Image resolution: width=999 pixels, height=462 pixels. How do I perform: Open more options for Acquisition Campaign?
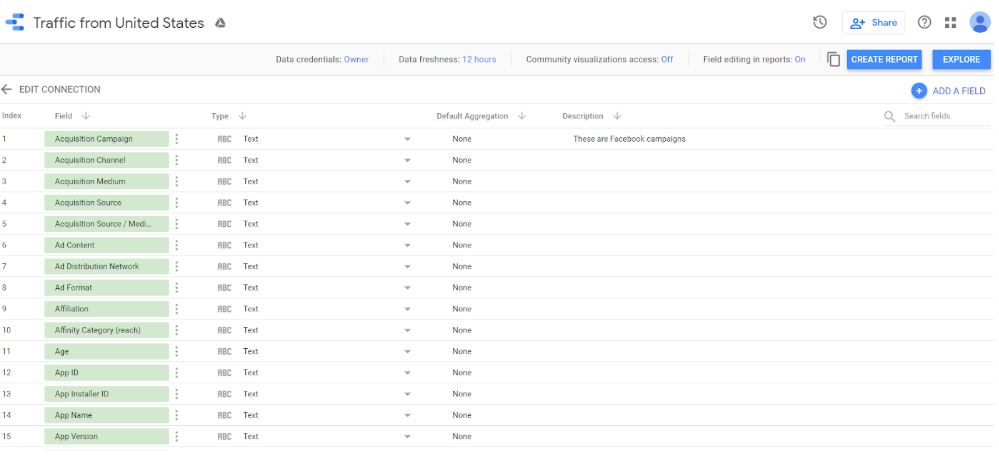176,139
